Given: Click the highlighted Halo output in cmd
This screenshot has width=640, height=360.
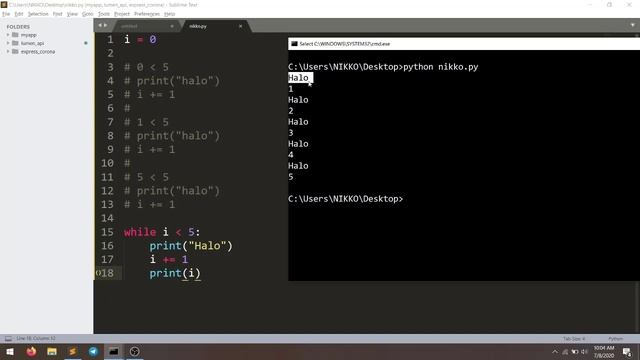Looking at the screenshot, I should 300,78.
